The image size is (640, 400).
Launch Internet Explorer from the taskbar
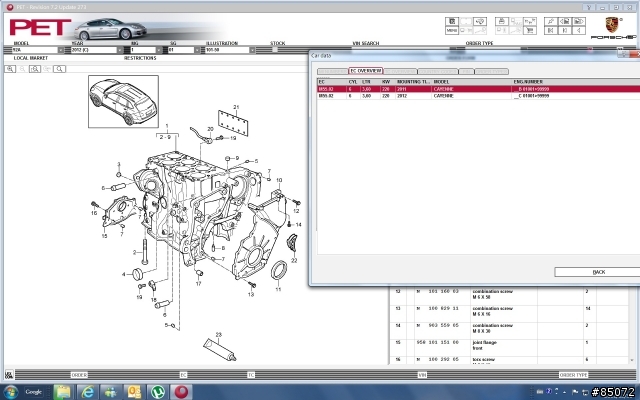click(87, 392)
